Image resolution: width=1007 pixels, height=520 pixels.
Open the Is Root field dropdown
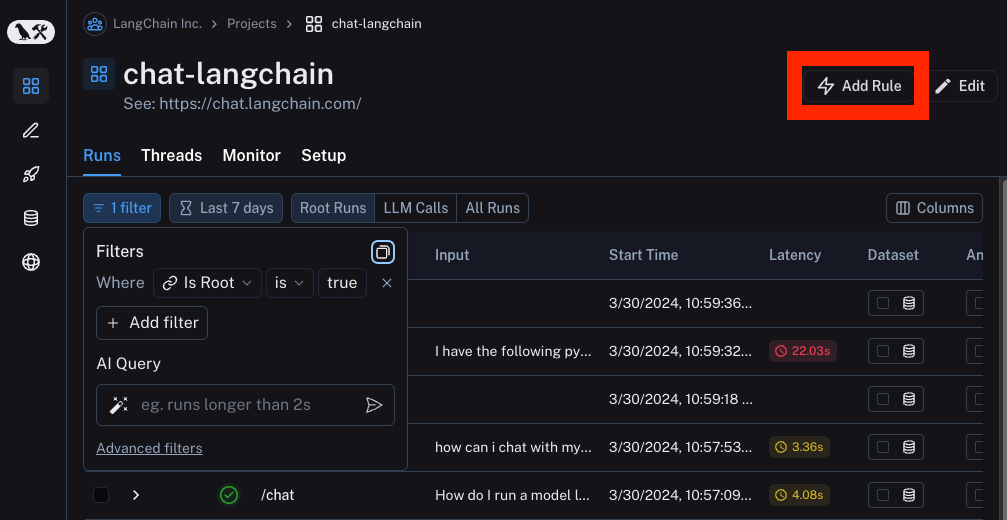[207, 283]
